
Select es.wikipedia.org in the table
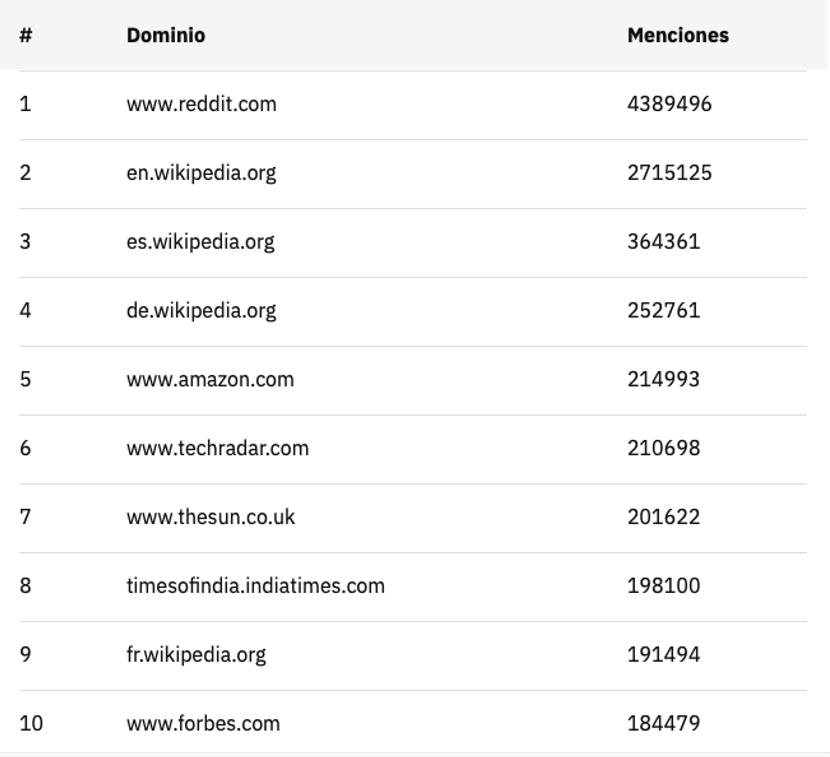pos(199,242)
